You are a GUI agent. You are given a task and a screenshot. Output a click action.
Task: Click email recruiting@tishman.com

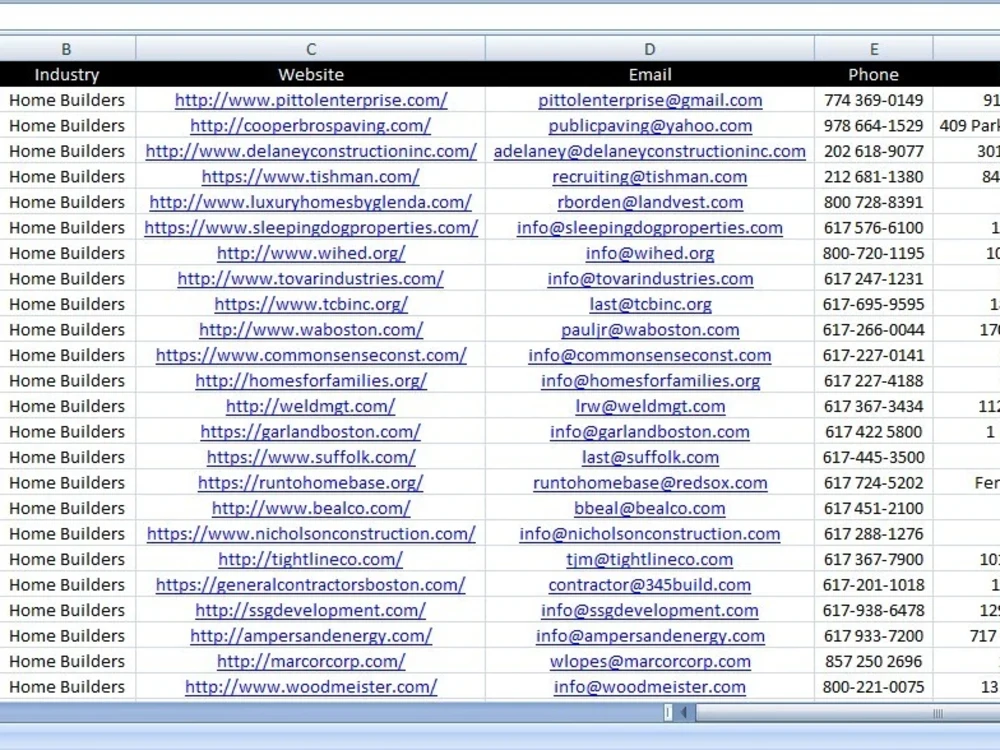[x=650, y=177]
